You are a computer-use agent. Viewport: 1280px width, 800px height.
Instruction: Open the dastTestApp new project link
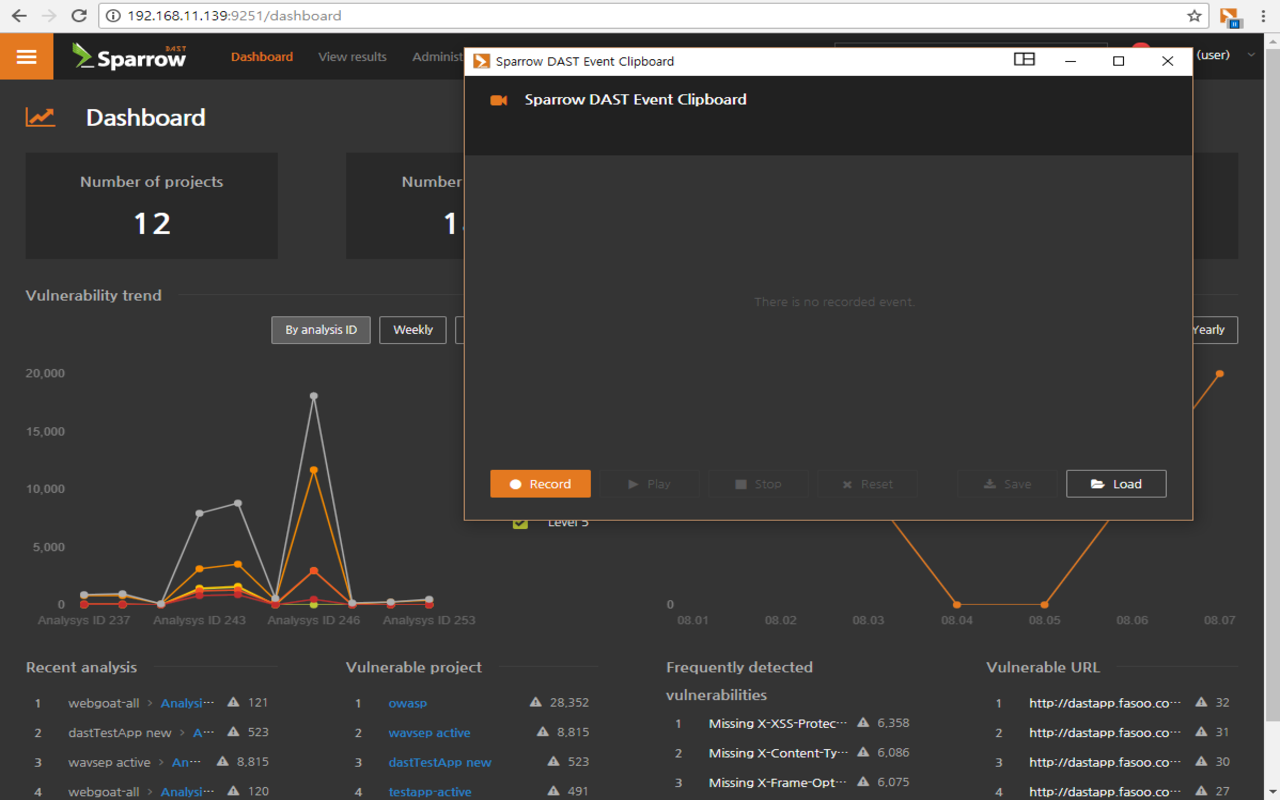coord(440,762)
